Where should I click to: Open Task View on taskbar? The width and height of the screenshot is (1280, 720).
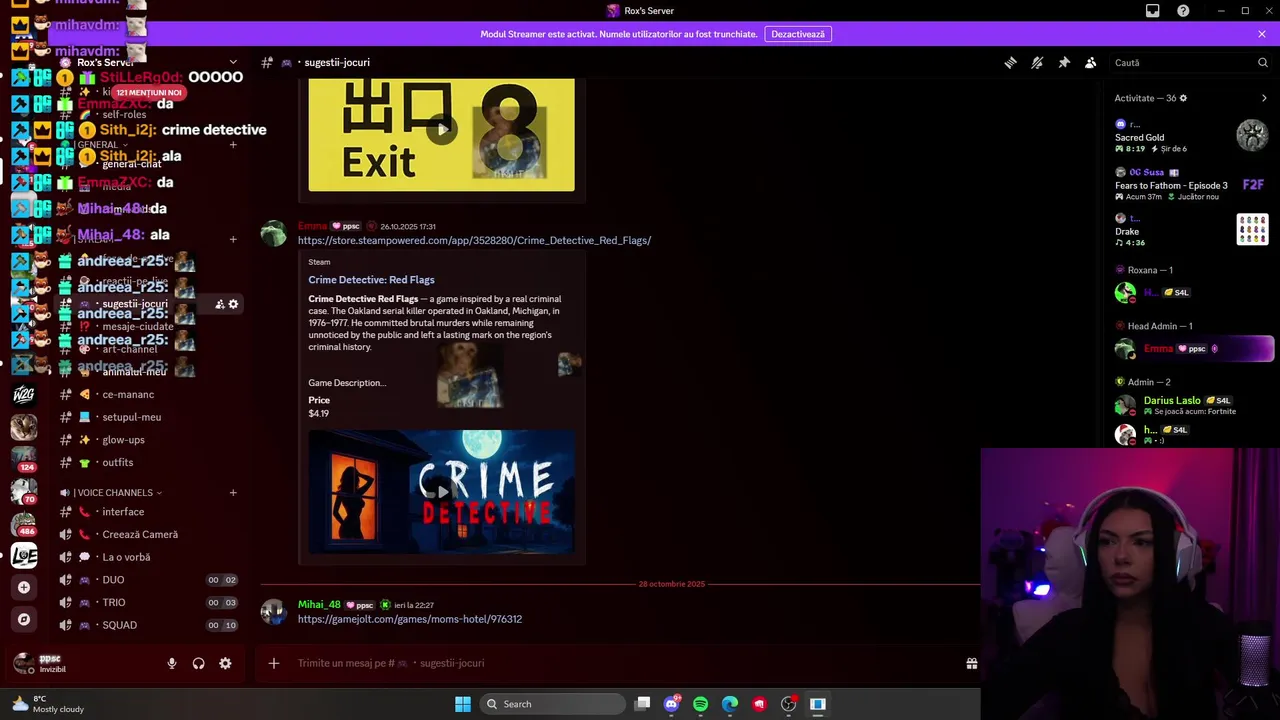643,704
